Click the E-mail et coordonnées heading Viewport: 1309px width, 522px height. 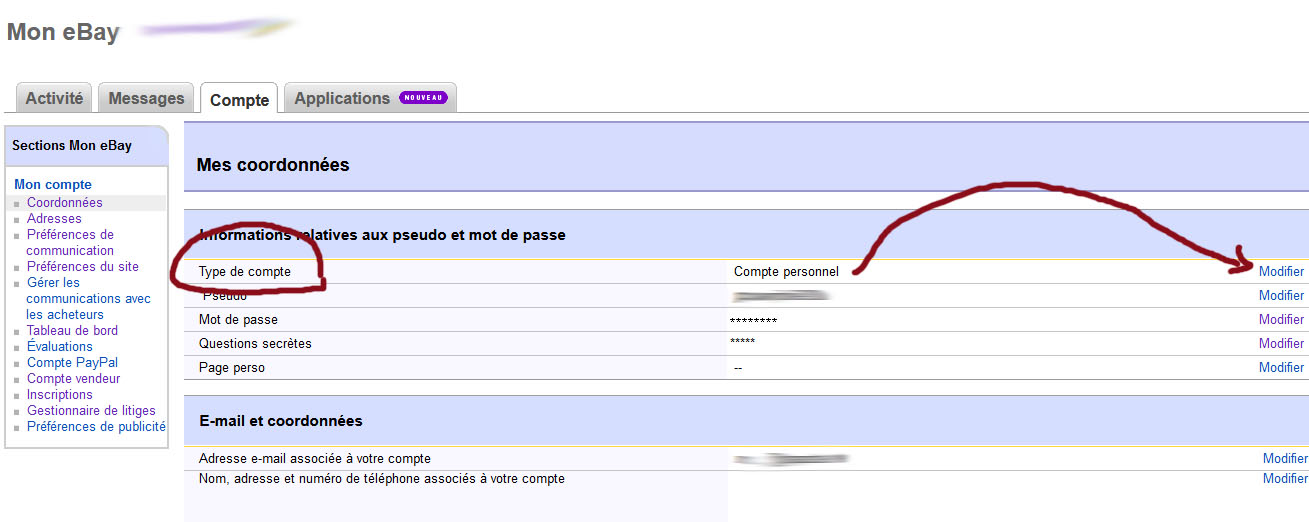coord(281,421)
